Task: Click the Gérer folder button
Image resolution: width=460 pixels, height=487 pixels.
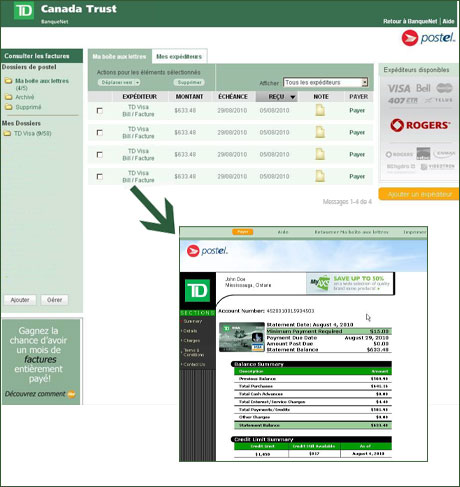Action: (x=54, y=300)
